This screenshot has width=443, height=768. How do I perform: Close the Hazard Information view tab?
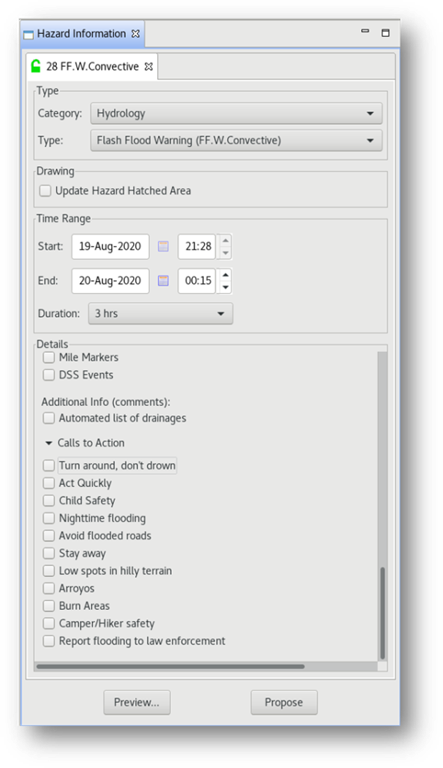point(136,34)
